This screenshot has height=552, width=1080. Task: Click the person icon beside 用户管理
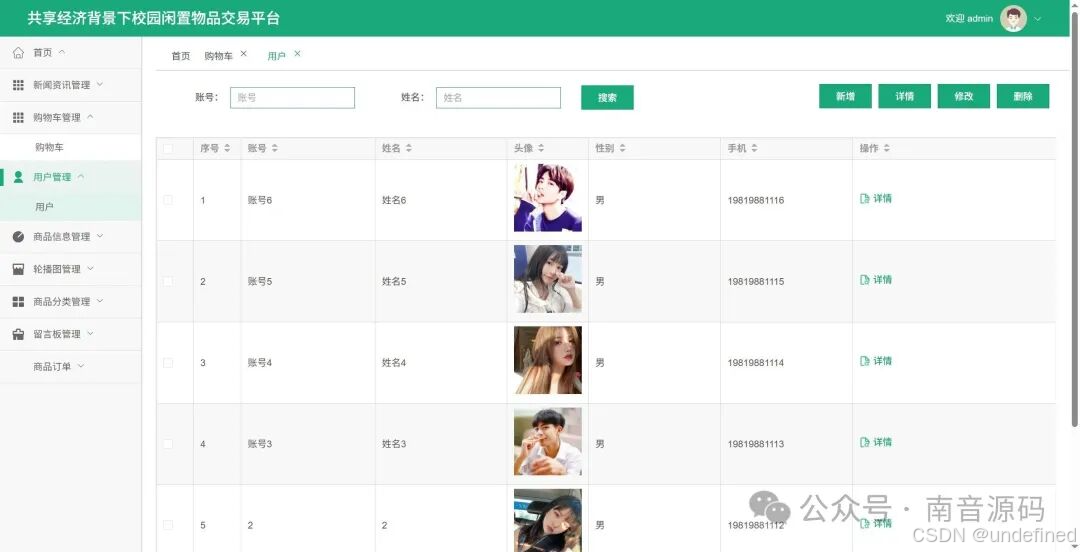click(x=19, y=177)
